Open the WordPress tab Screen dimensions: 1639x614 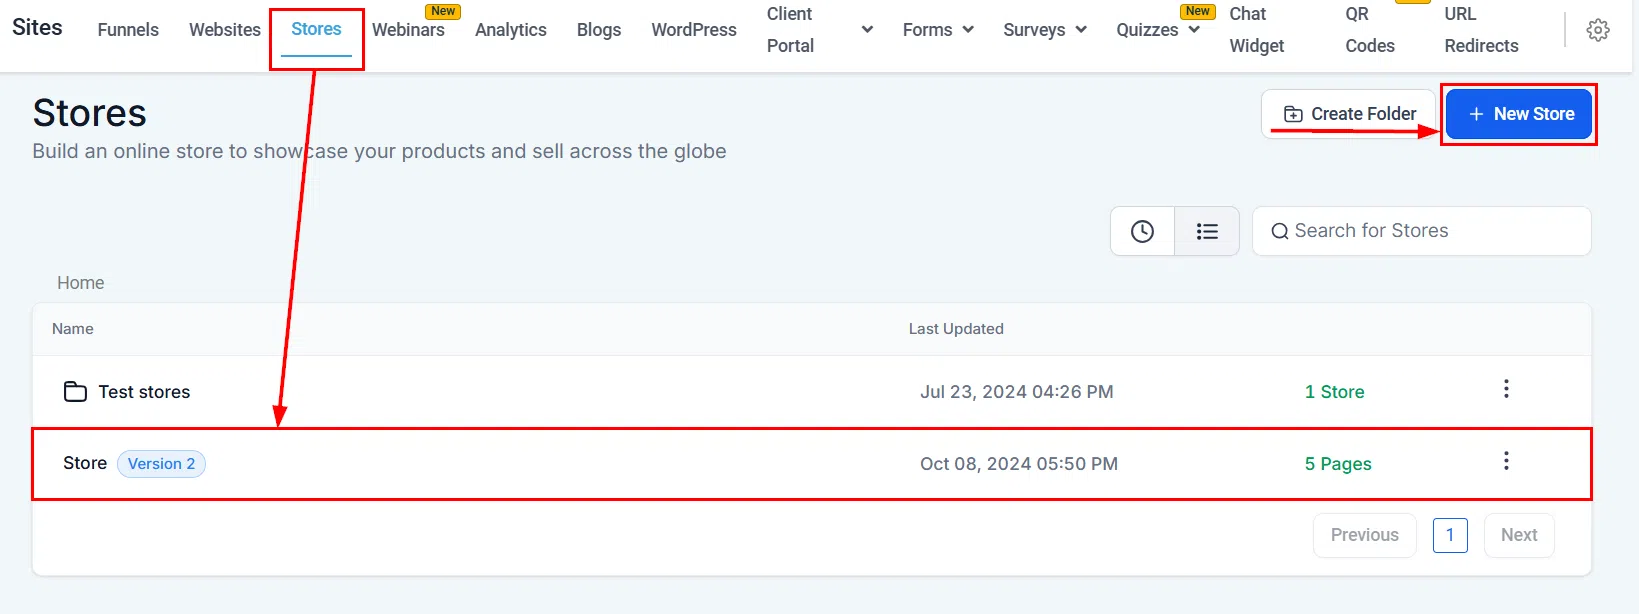[x=694, y=30]
